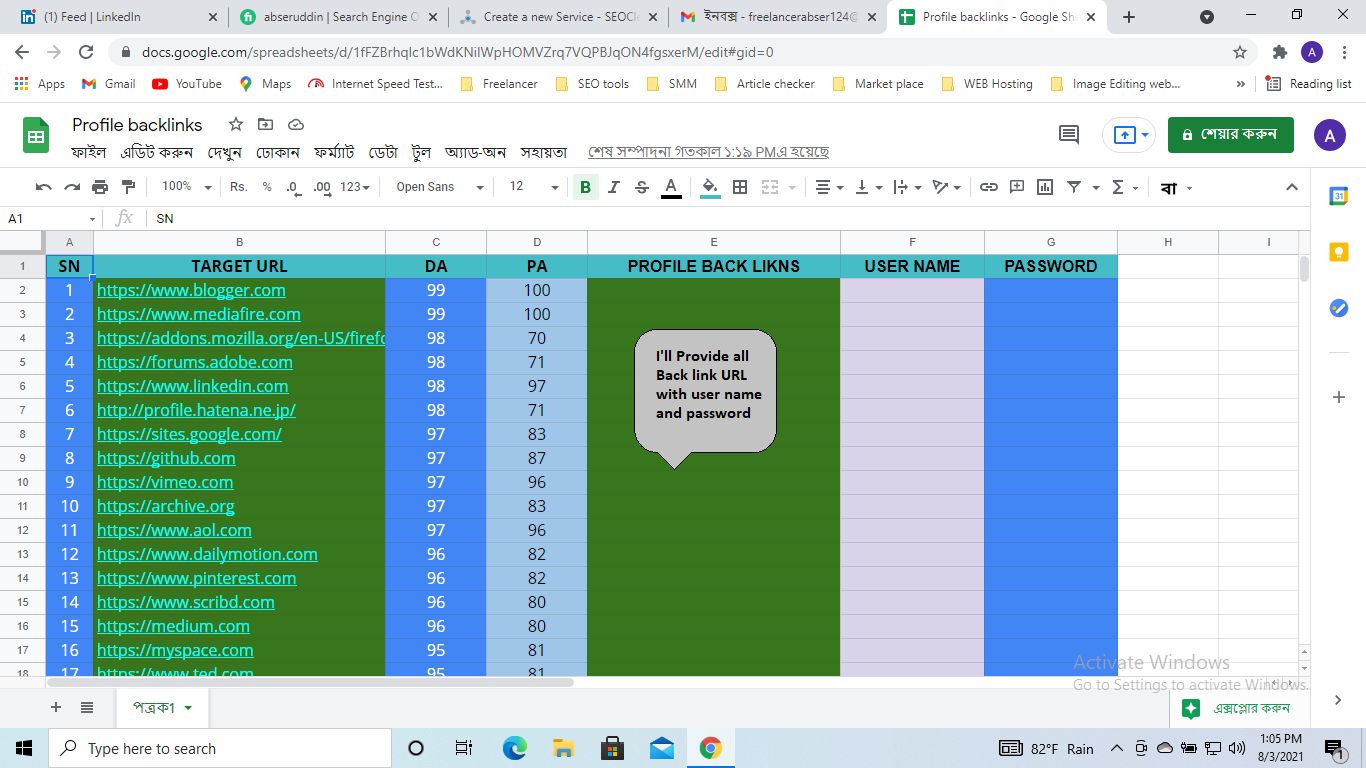Image resolution: width=1366 pixels, height=768 pixels.
Task: Click the insert chart icon
Action: (x=1045, y=187)
